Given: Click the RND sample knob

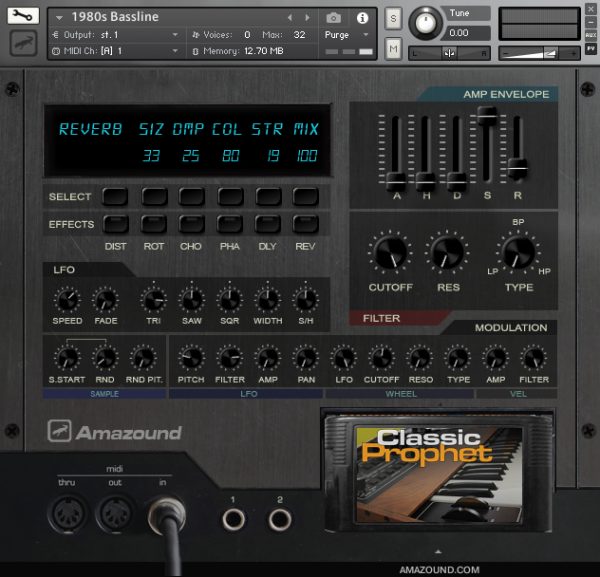Looking at the screenshot, I should point(105,358).
